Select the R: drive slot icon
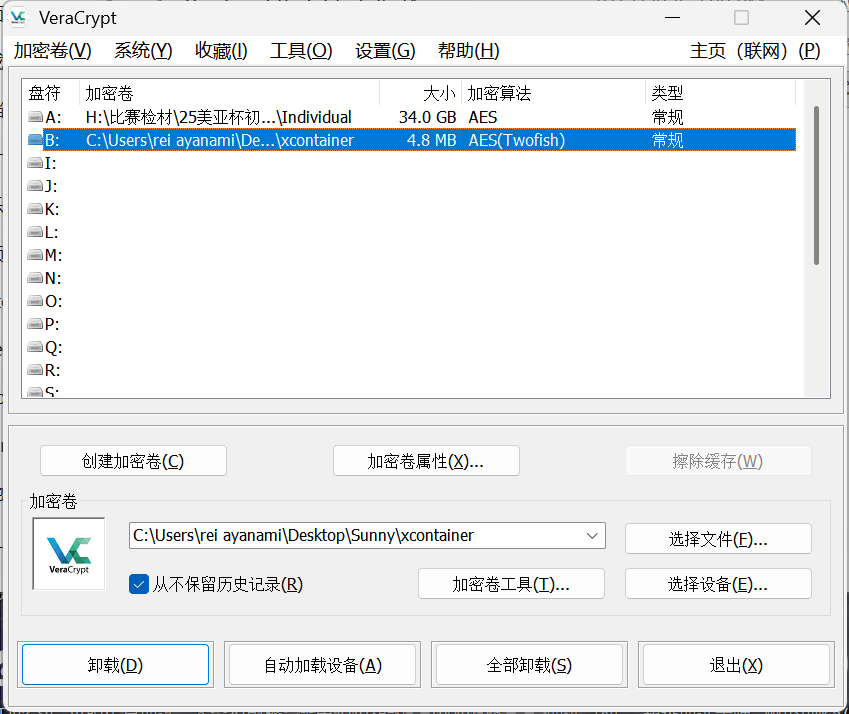This screenshot has height=714, width=849. [x=35, y=370]
